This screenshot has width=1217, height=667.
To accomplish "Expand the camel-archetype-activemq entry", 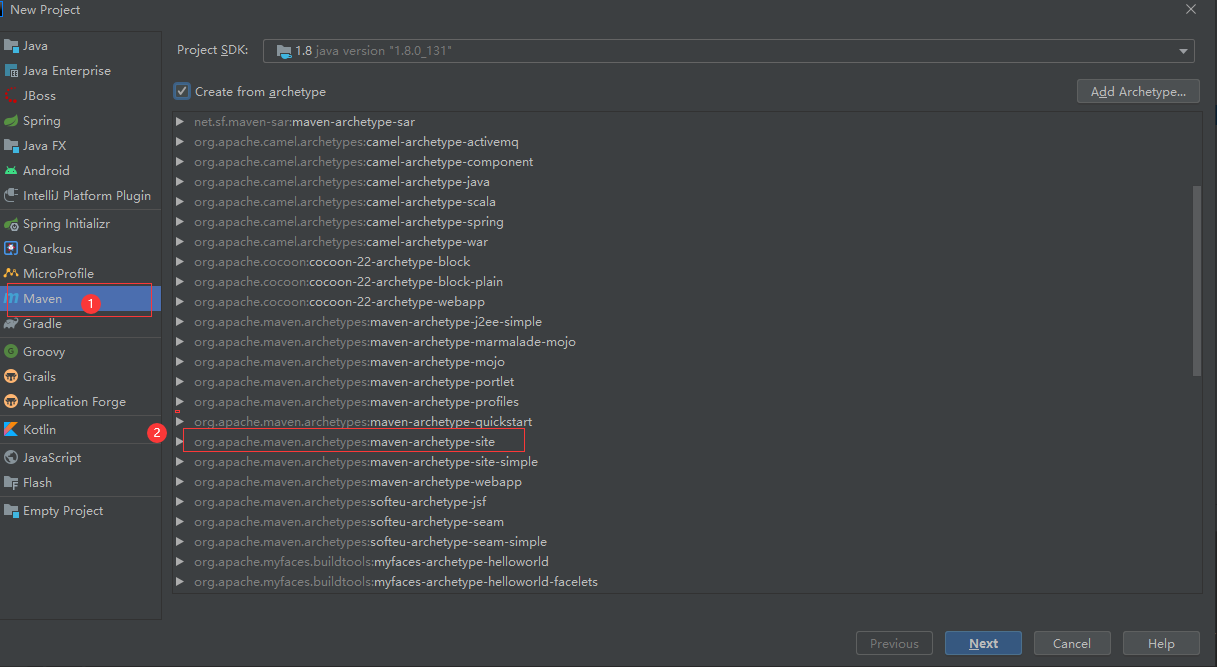I will click(x=180, y=142).
